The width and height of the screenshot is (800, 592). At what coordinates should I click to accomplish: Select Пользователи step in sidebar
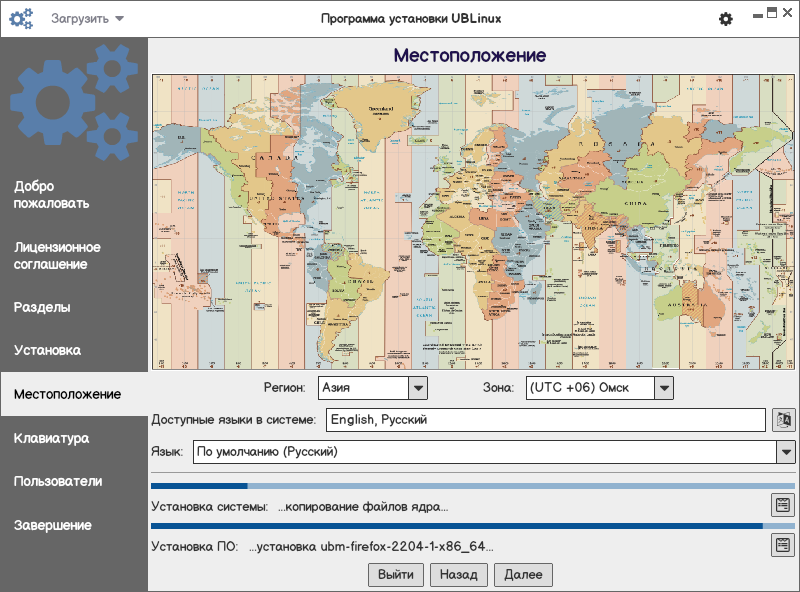[58, 481]
